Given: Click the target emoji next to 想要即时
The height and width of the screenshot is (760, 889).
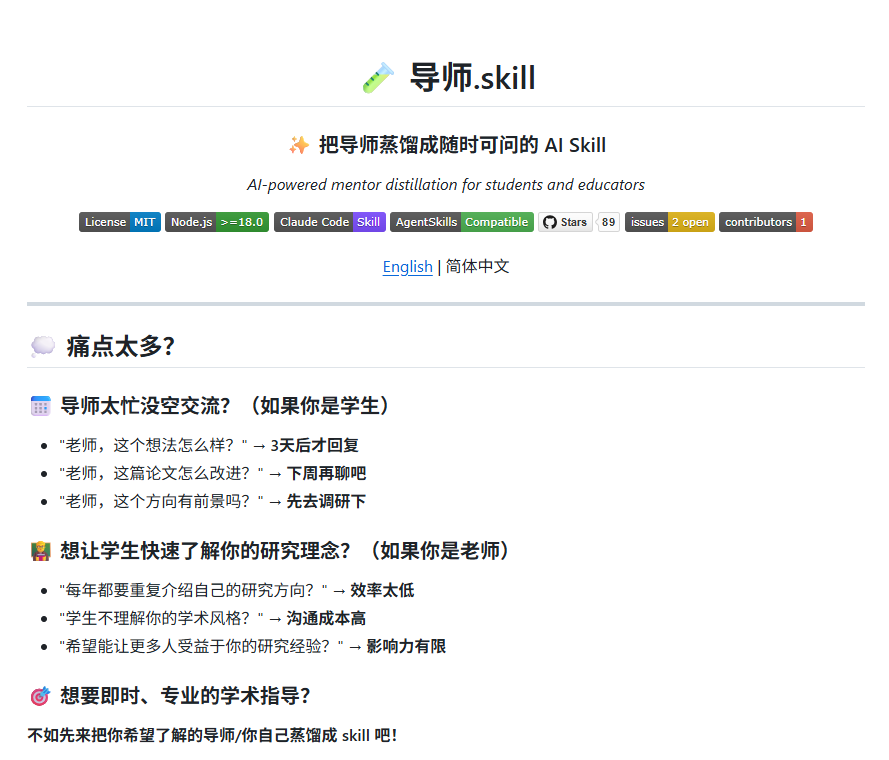Looking at the screenshot, I should [x=40, y=696].
